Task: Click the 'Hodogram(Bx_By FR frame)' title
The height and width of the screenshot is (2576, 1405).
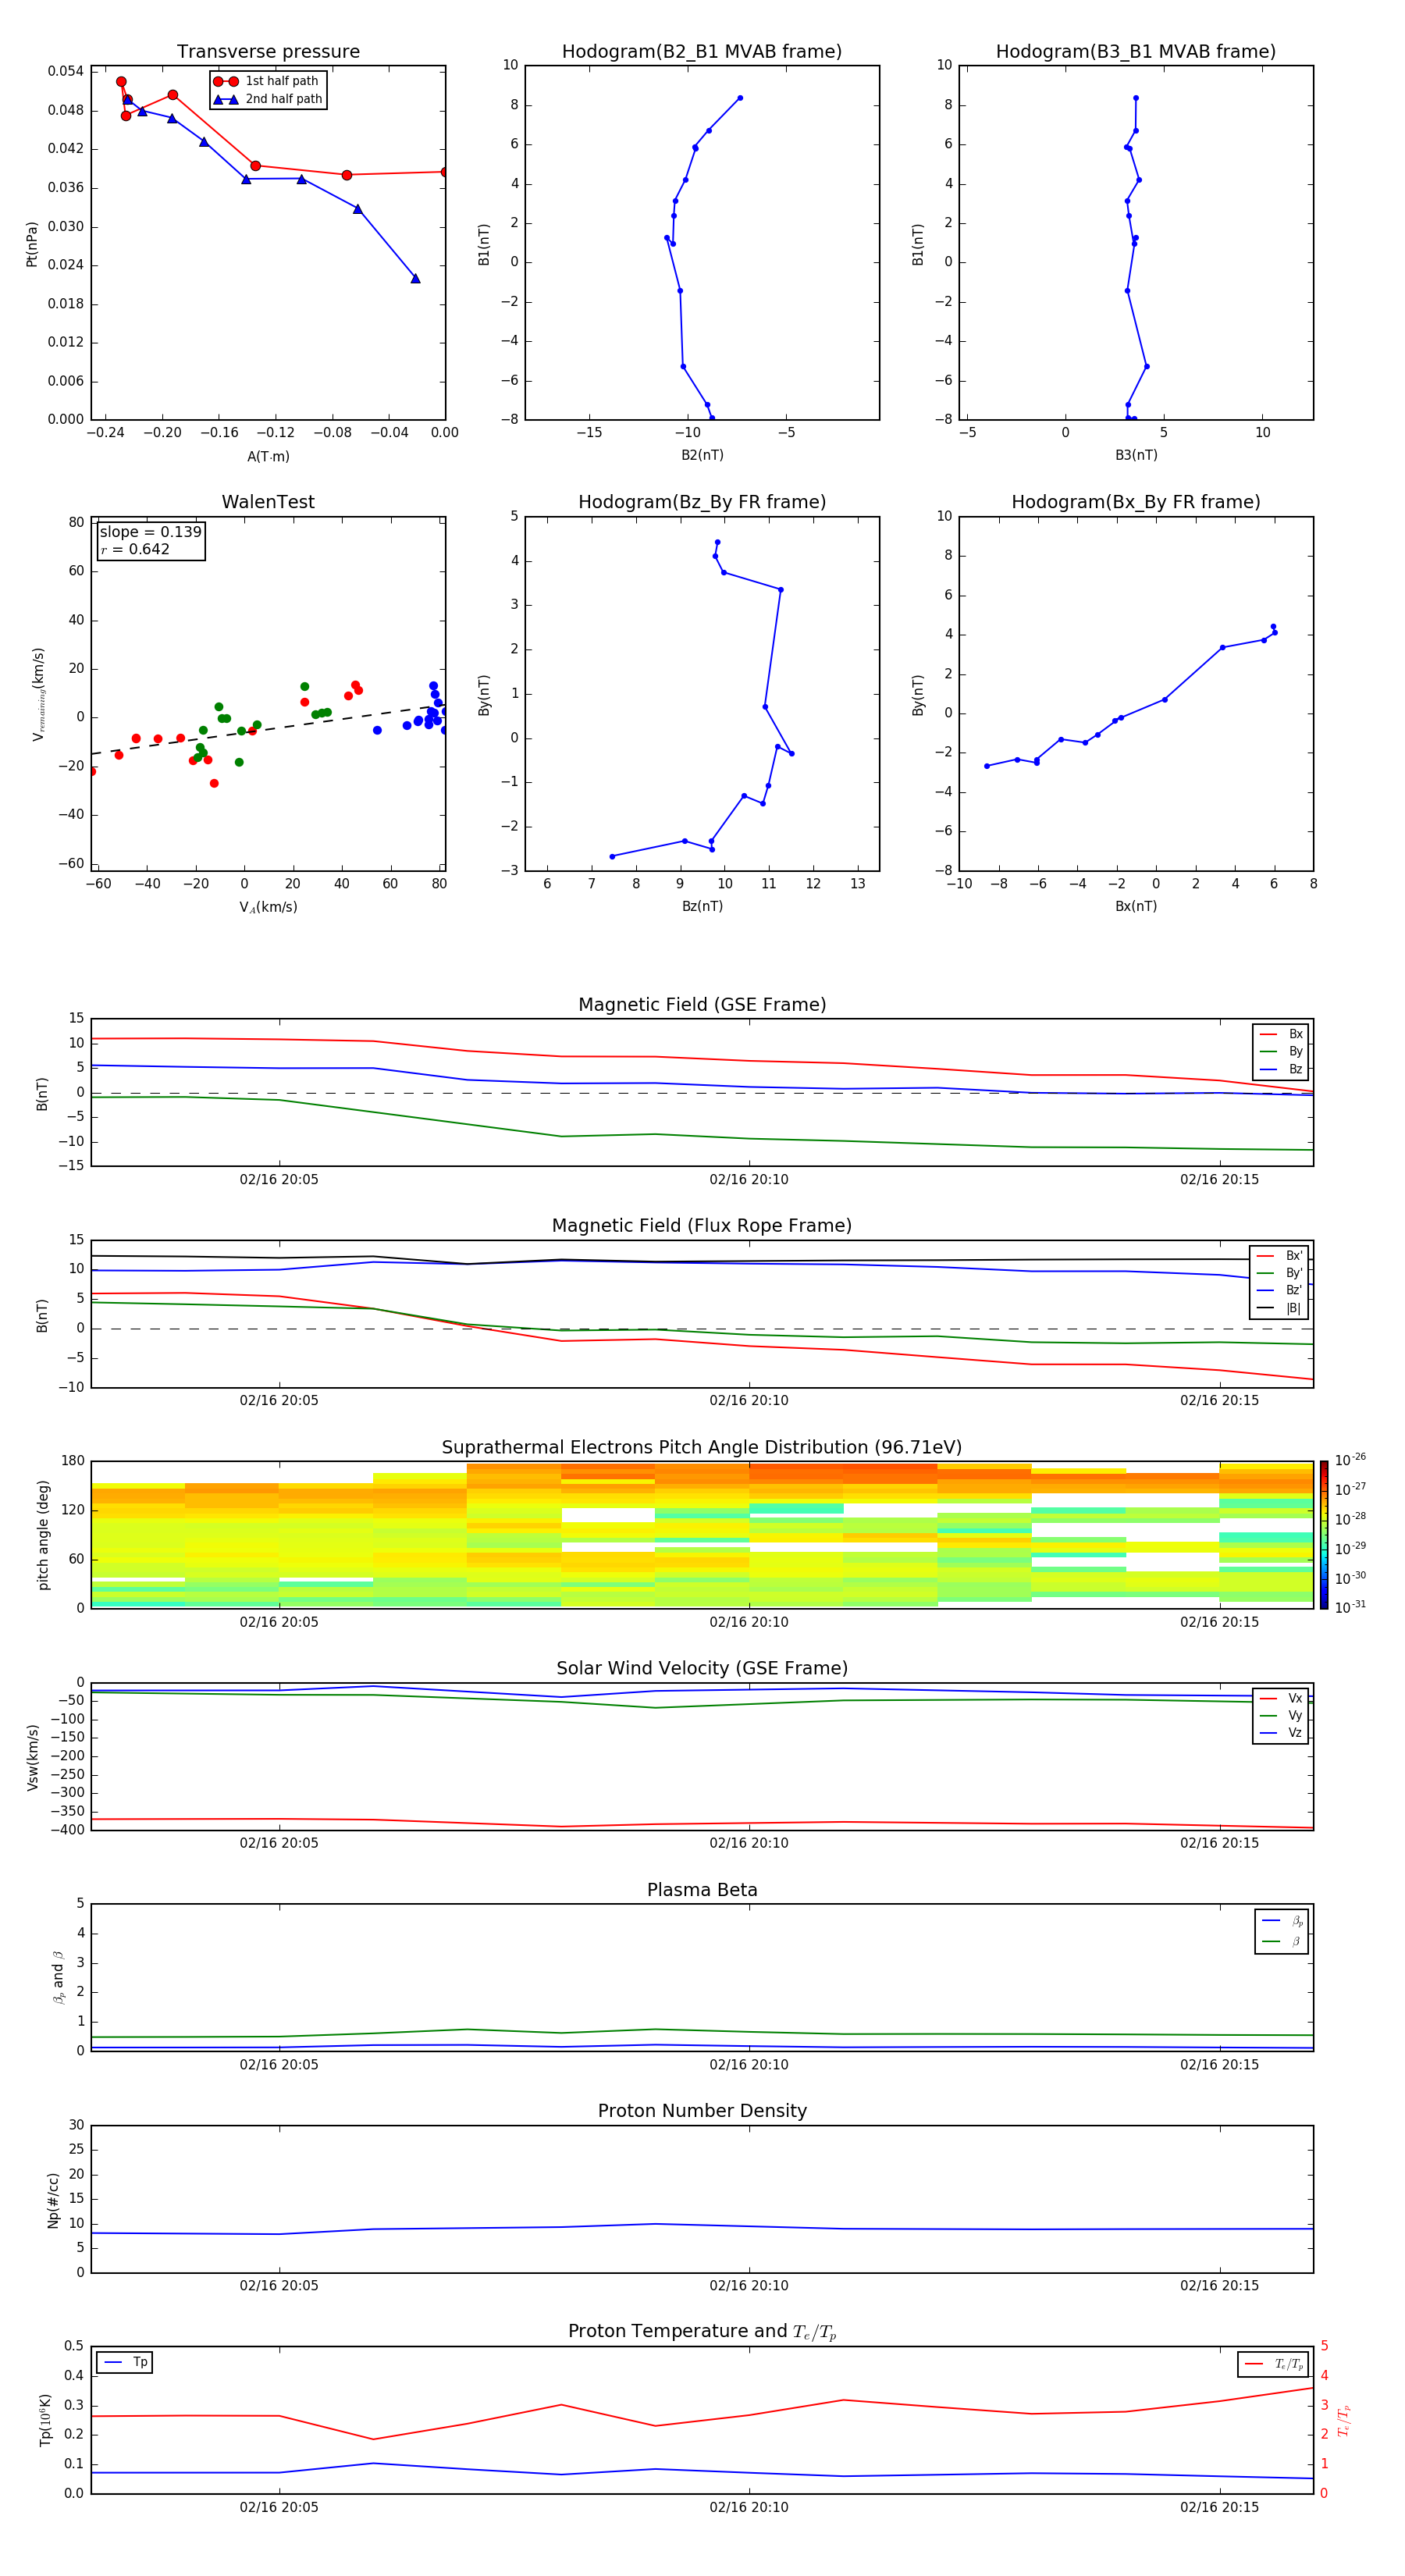Action: (x=1136, y=502)
